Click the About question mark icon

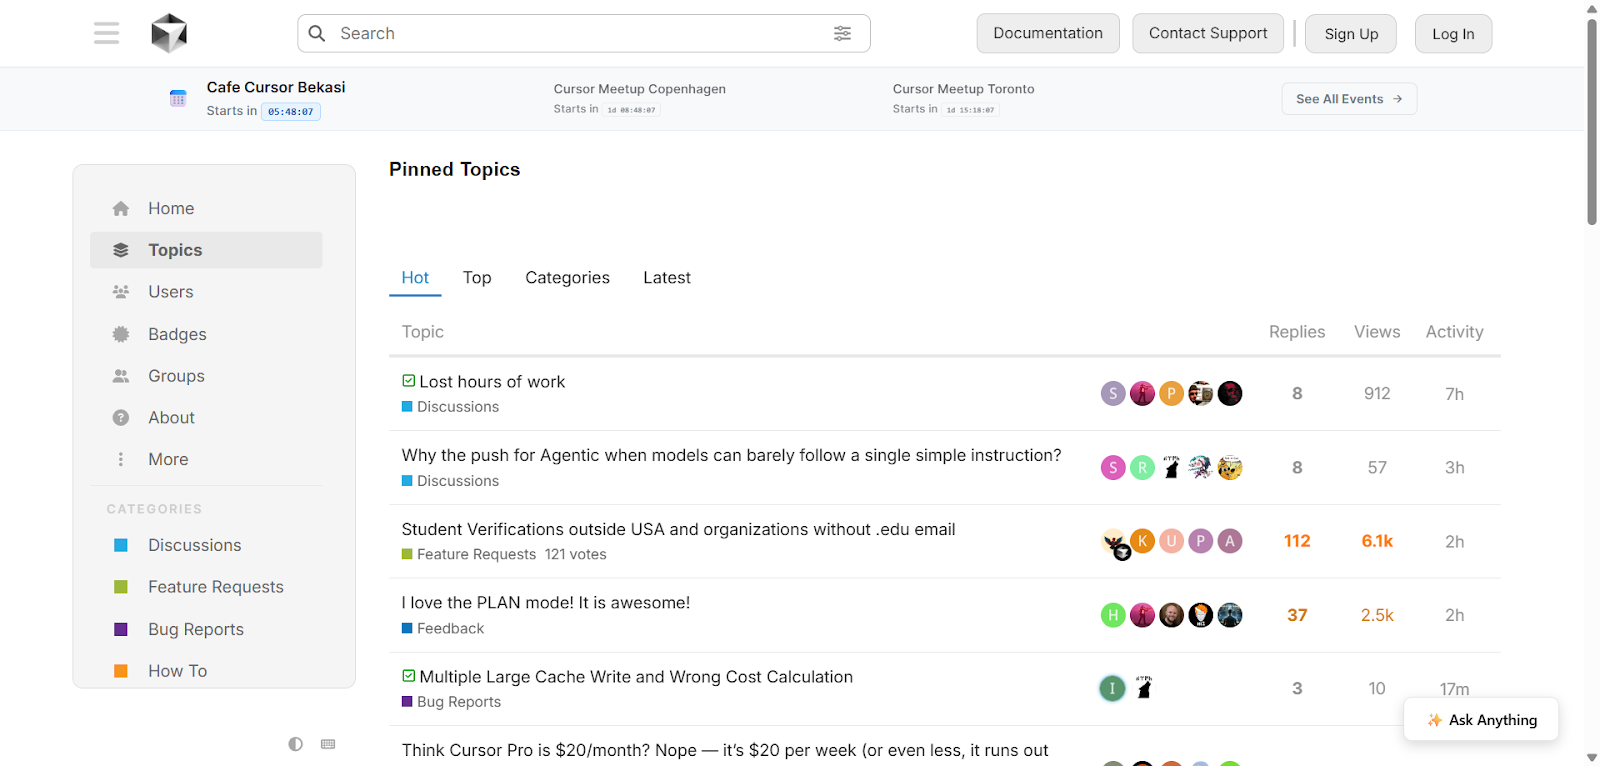(x=121, y=418)
